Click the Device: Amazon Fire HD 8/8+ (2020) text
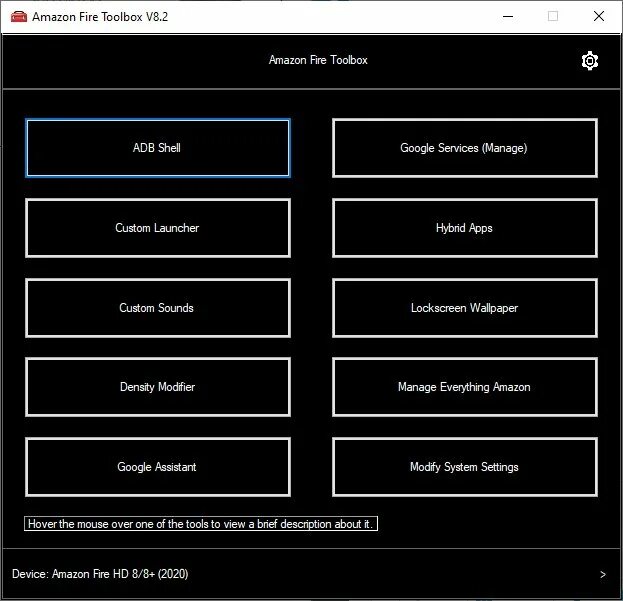This screenshot has width=623, height=601. point(100,574)
